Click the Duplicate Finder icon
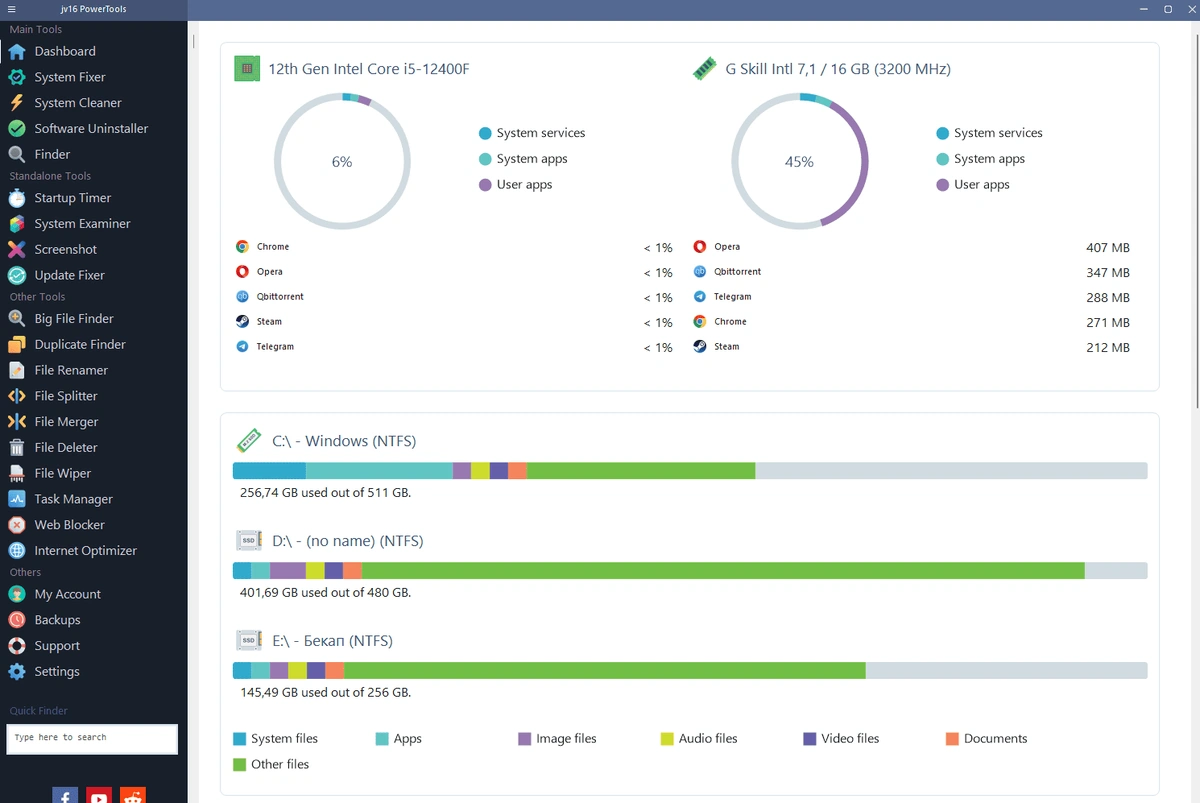1200x803 pixels. 16,344
